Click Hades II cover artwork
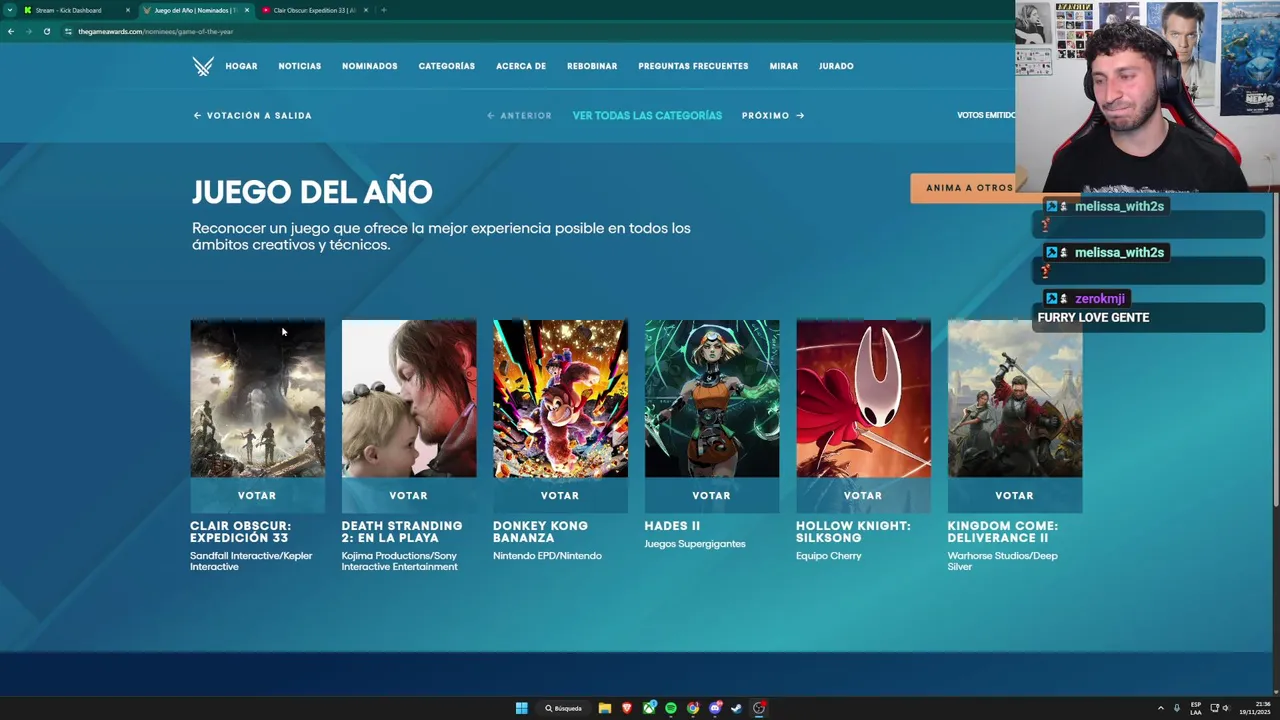This screenshot has width=1280, height=720. (712, 398)
